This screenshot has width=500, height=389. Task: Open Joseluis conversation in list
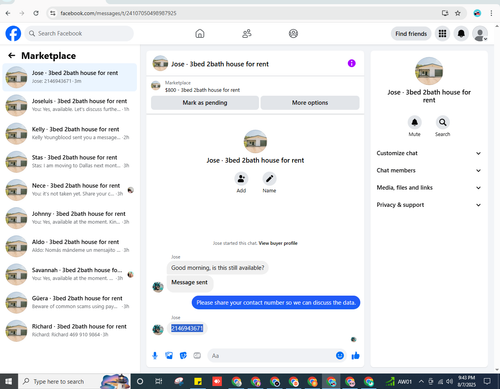point(70,105)
